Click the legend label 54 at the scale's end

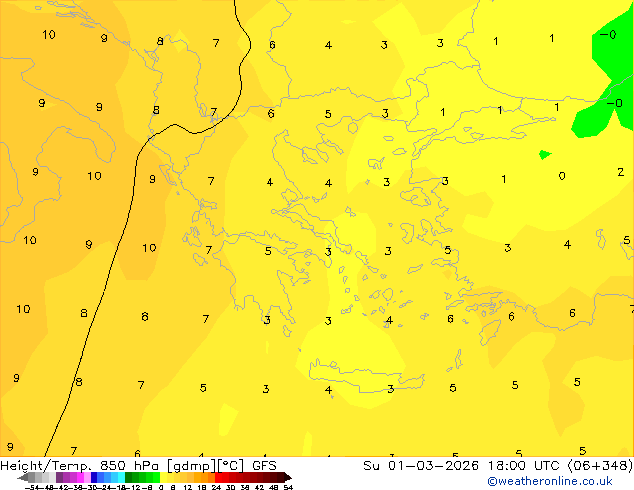(x=288, y=487)
